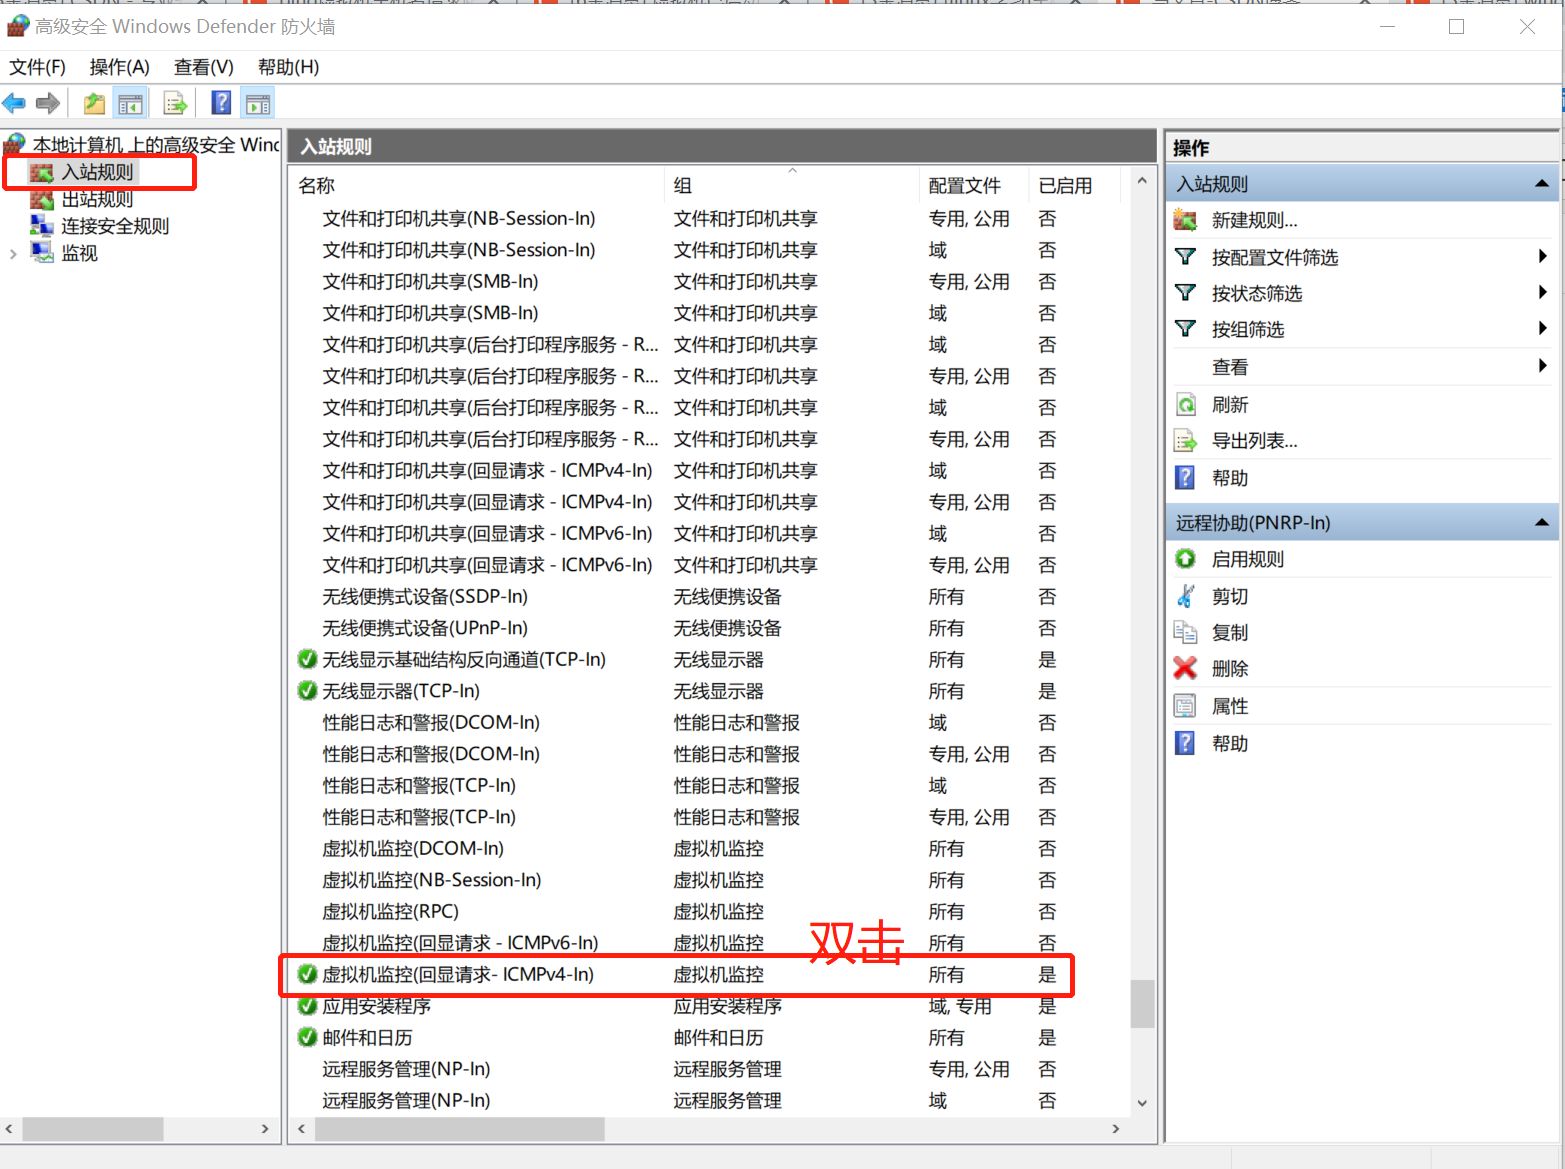Collapse the 远程协助(PNRP-In) actions section

point(1541,522)
